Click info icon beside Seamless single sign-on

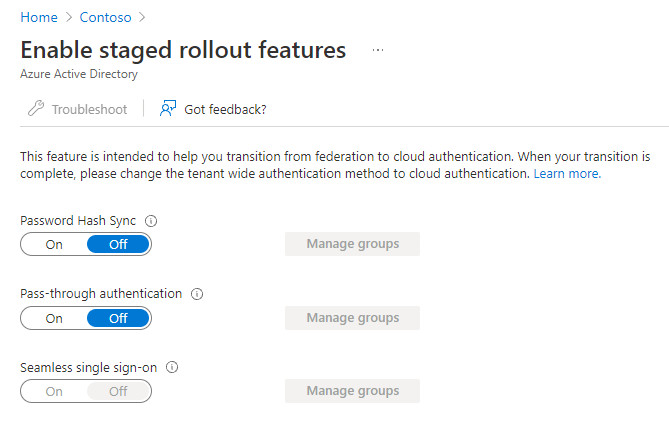(x=172, y=367)
